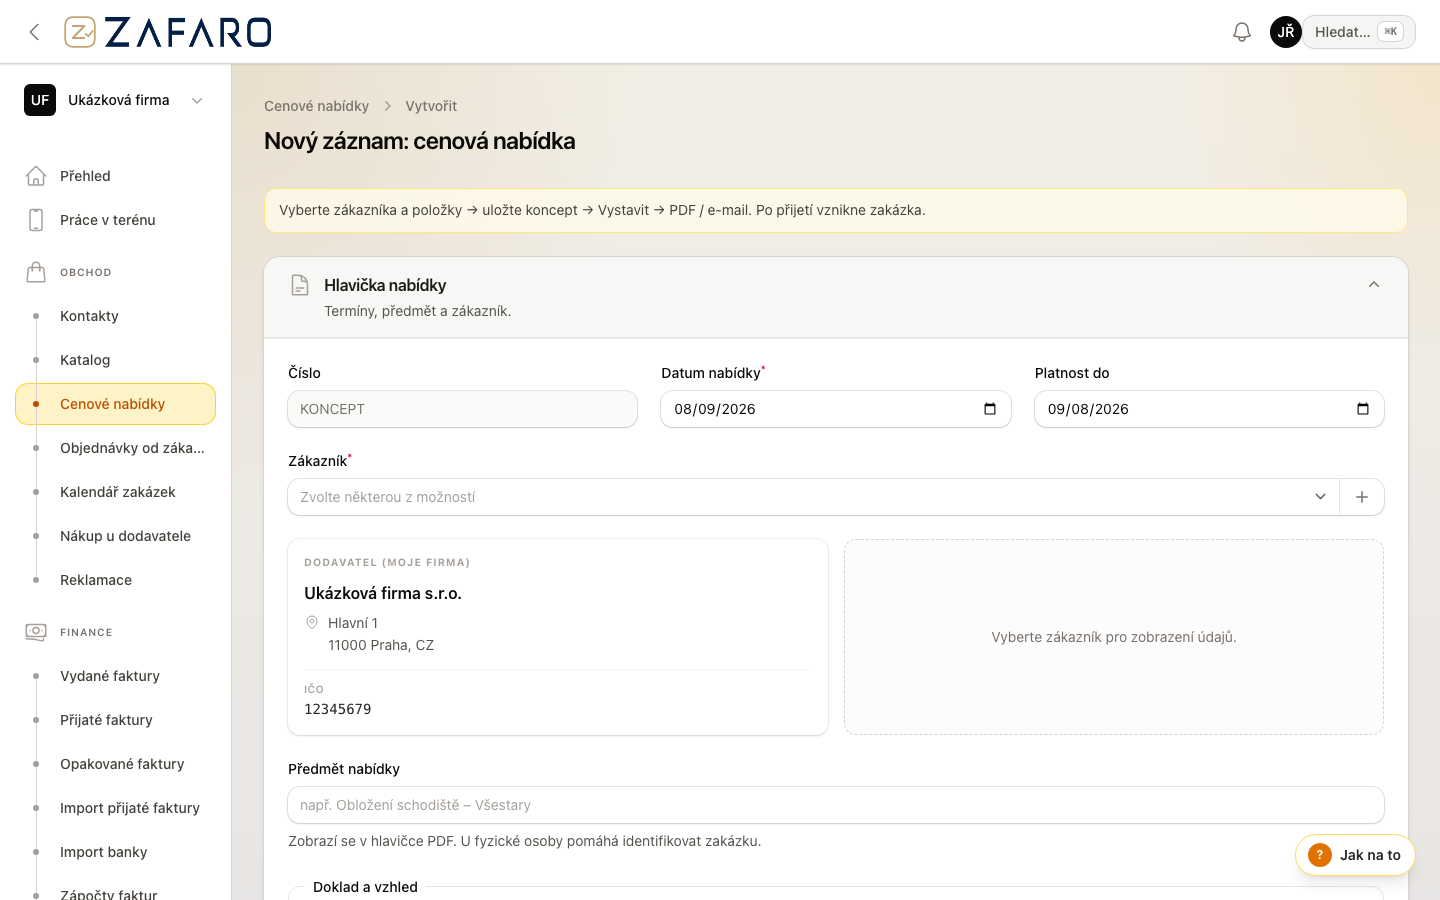Click the document icon beside Hlavička nabídky
The height and width of the screenshot is (900, 1440).
point(300,285)
